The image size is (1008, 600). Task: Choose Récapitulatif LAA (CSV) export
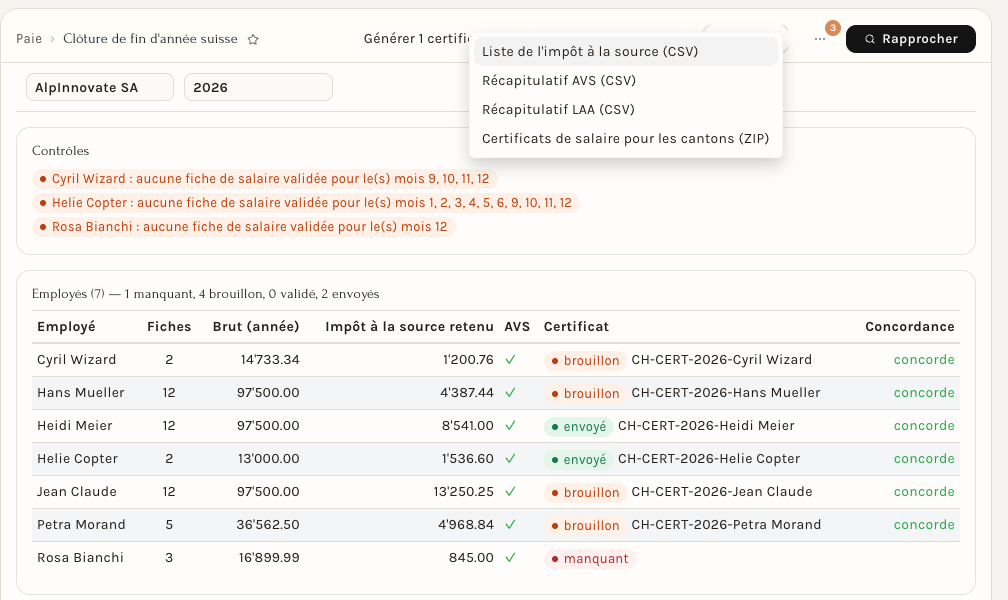coord(626,109)
